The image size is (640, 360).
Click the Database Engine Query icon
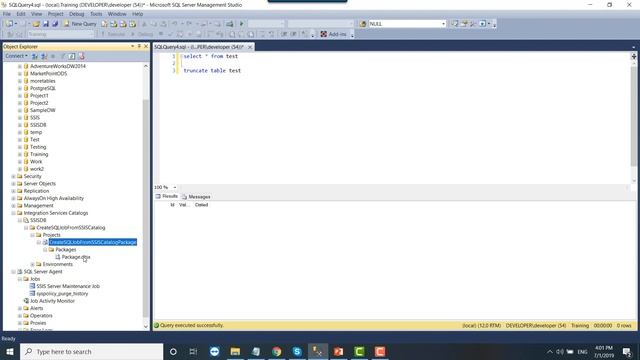(105, 24)
